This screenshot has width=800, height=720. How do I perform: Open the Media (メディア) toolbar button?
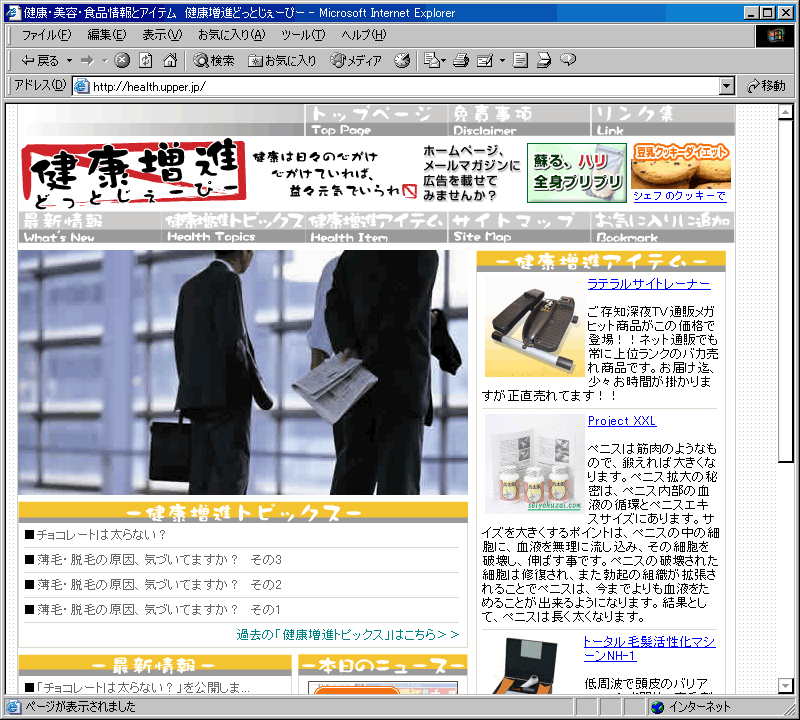(356, 61)
